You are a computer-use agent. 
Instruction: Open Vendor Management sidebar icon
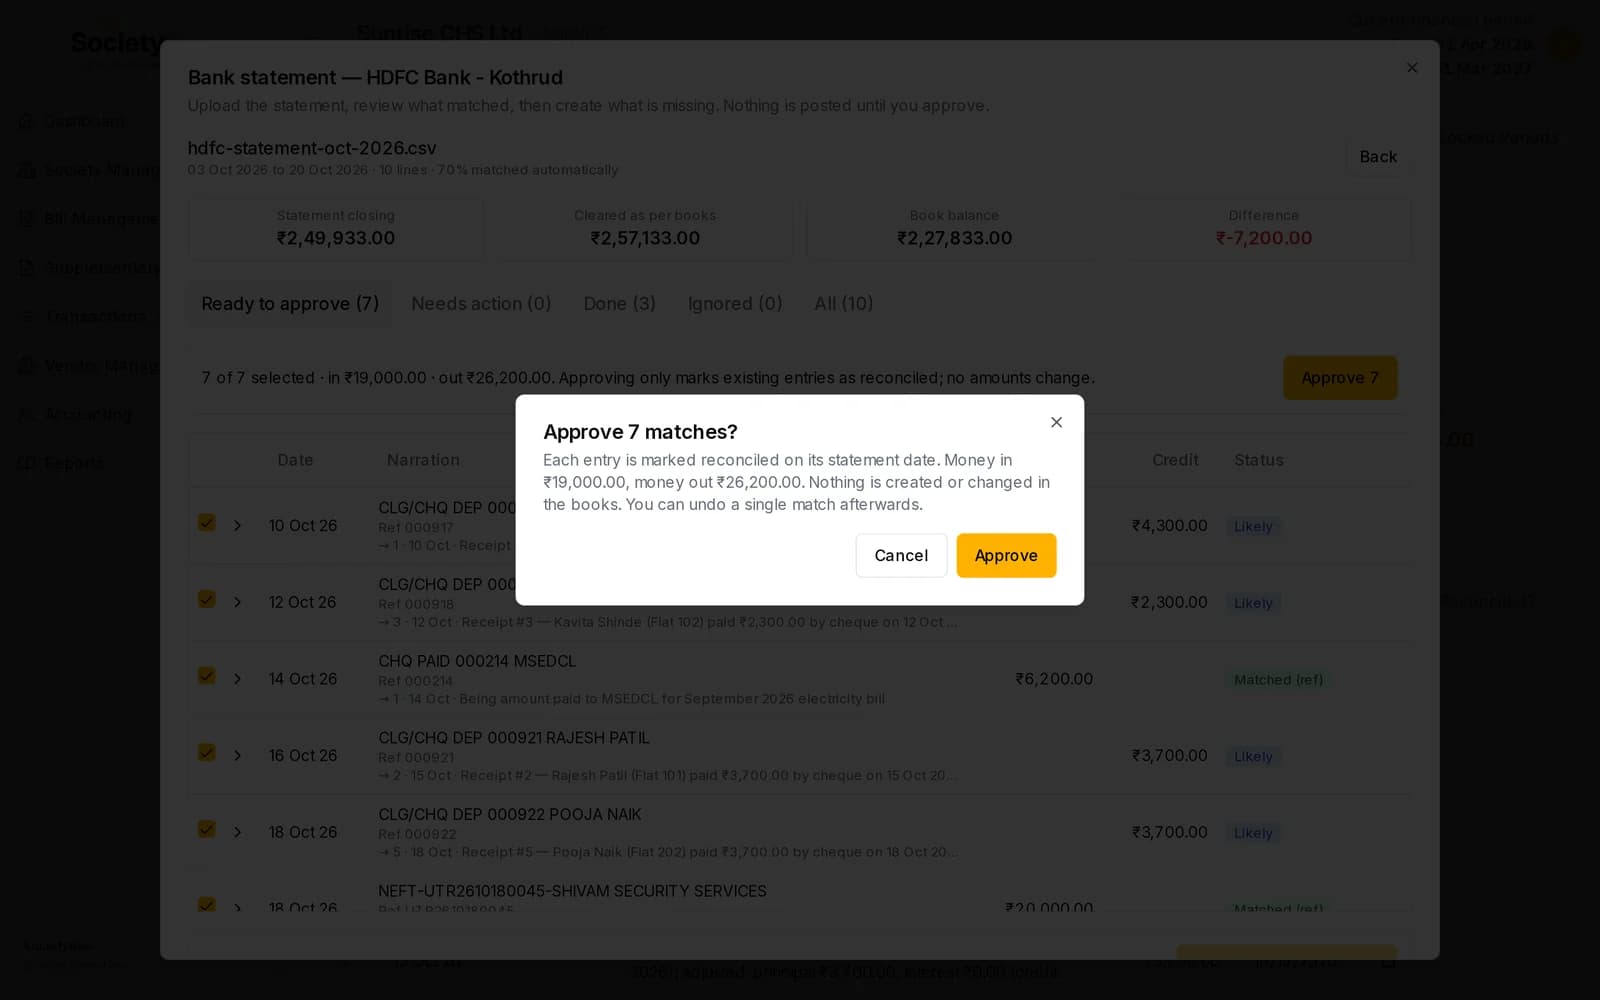pos(27,365)
